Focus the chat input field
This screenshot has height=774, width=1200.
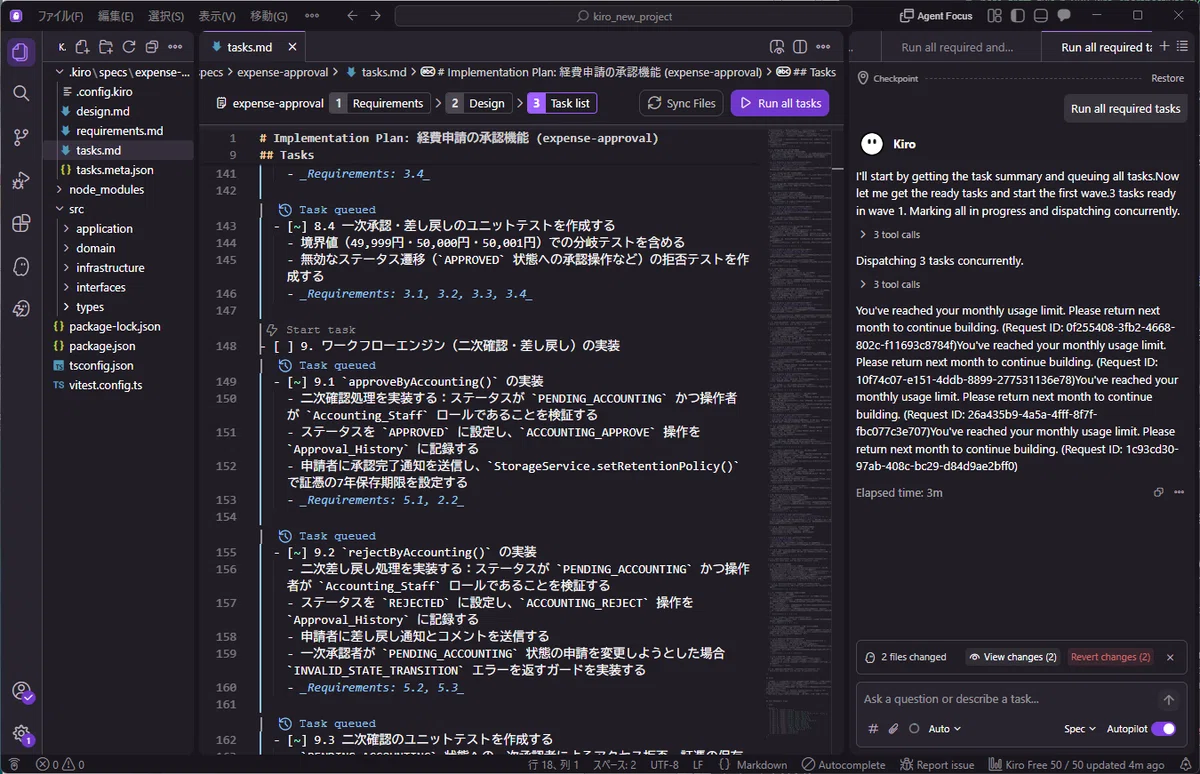[x=1005, y=699]
